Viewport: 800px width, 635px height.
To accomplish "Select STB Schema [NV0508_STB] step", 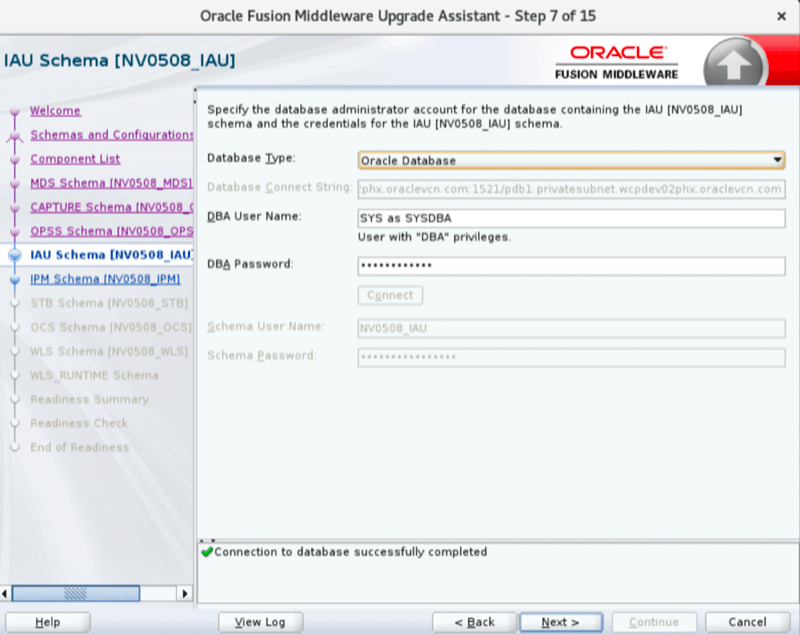I will click(x=109, y=303).
